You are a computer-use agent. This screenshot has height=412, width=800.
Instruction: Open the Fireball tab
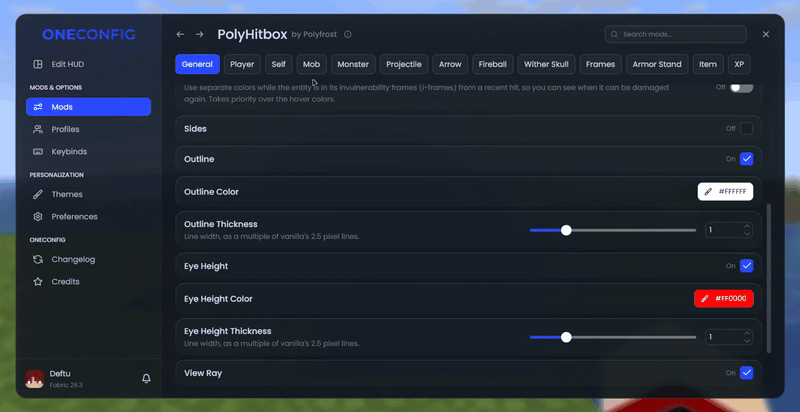(x=493, y=64)
